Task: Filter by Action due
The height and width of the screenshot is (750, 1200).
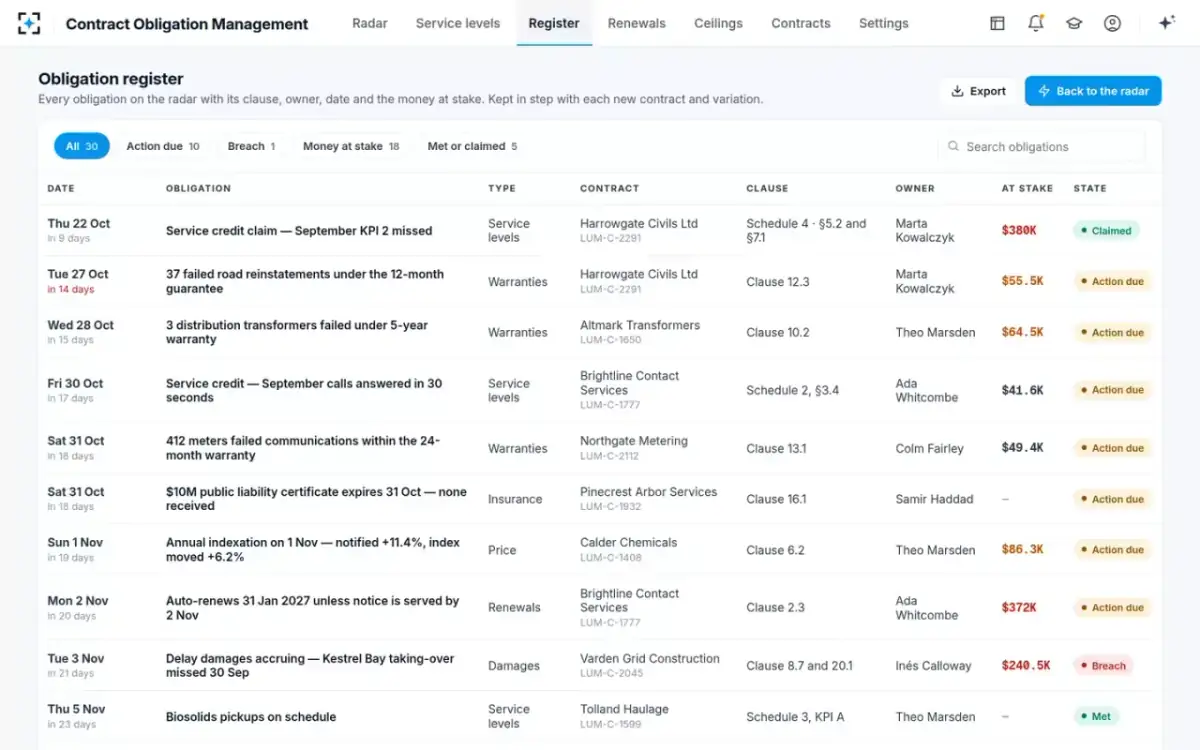Action: pyautogui.click(x=163, y=146)
